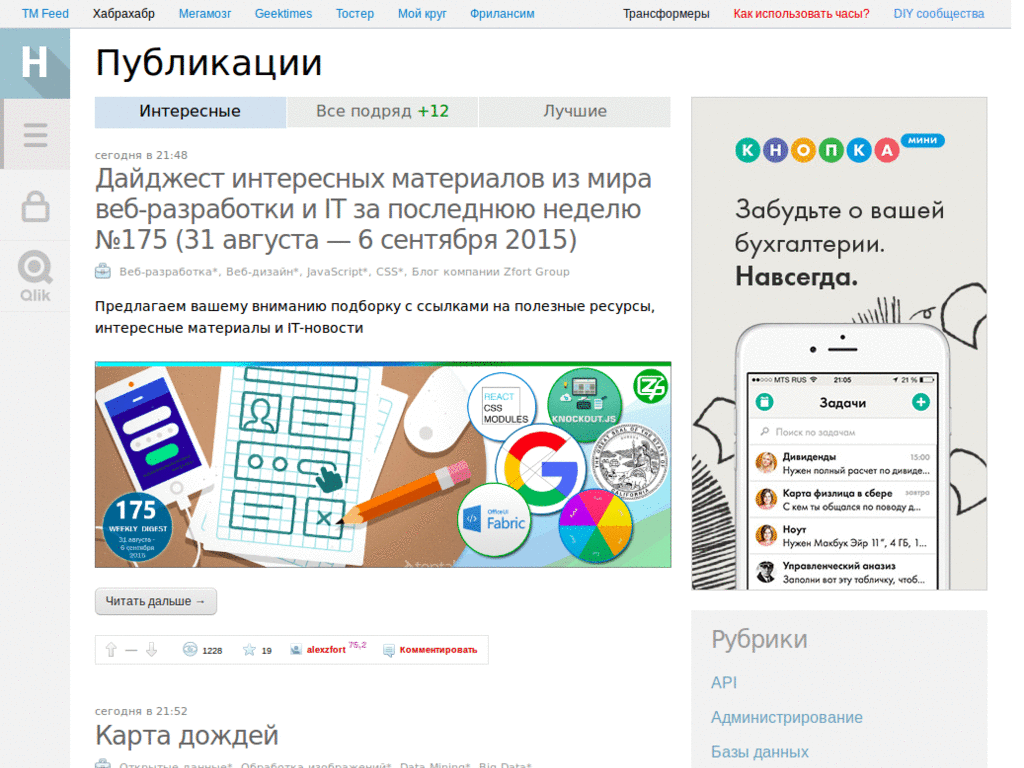Click the Трансформеры link
This screenshot has width=1024, height=768.
(x=666, y=14)
